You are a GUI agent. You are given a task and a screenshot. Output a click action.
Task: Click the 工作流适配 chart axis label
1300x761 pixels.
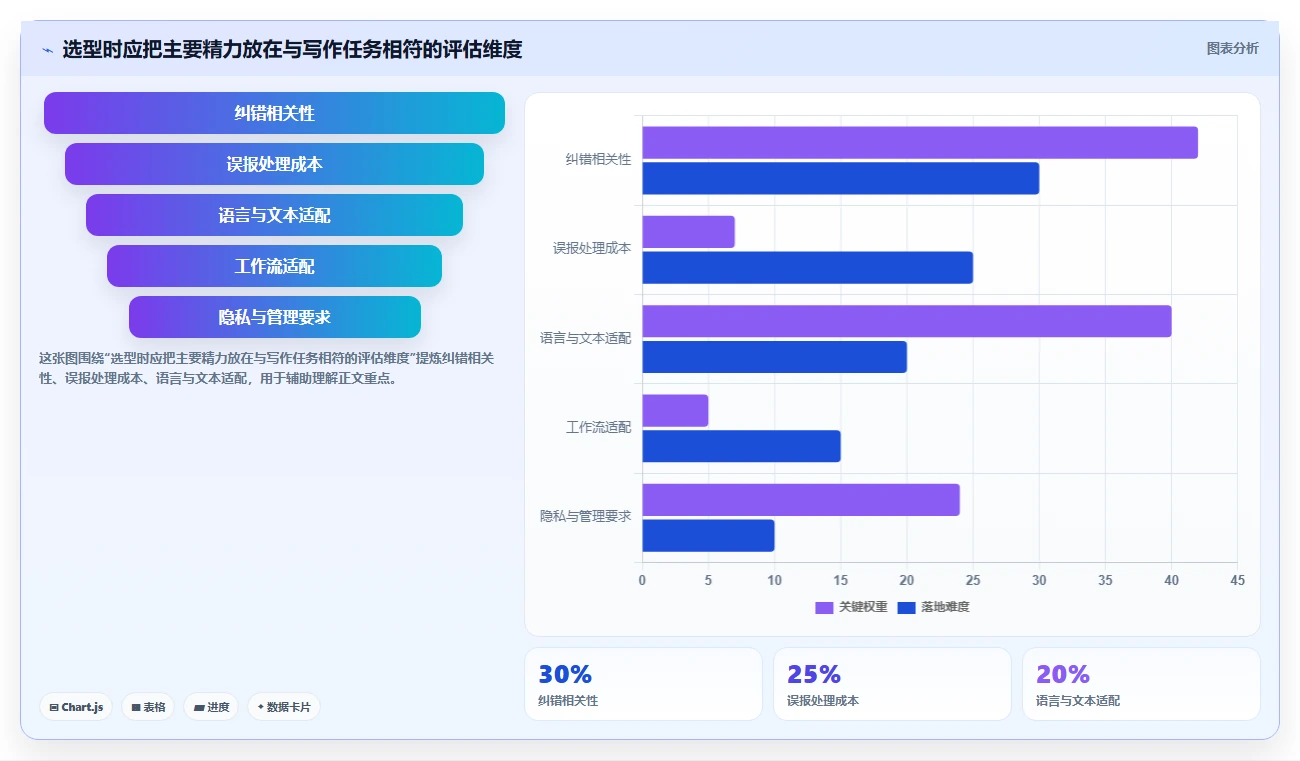coord(598,427)
